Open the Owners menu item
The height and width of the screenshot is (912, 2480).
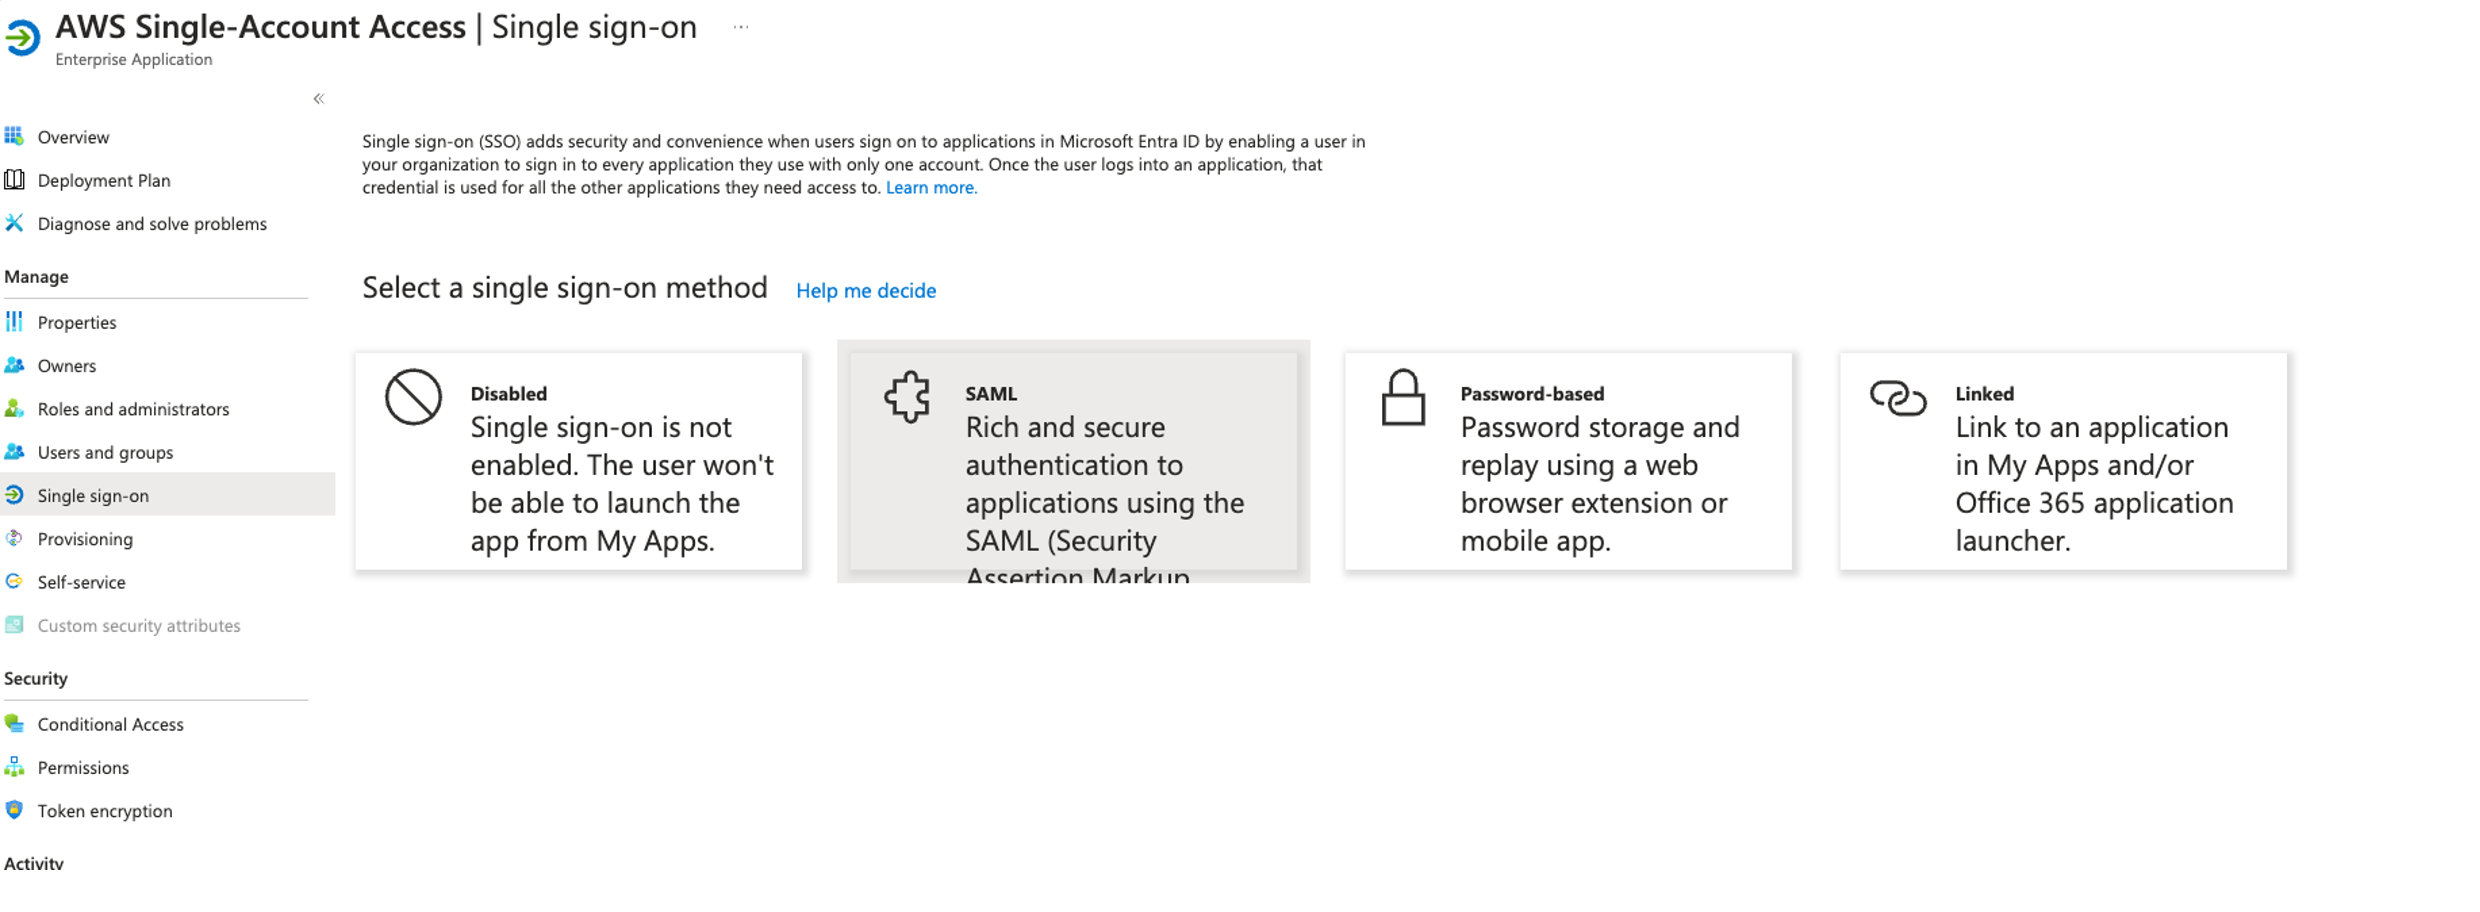67,366
